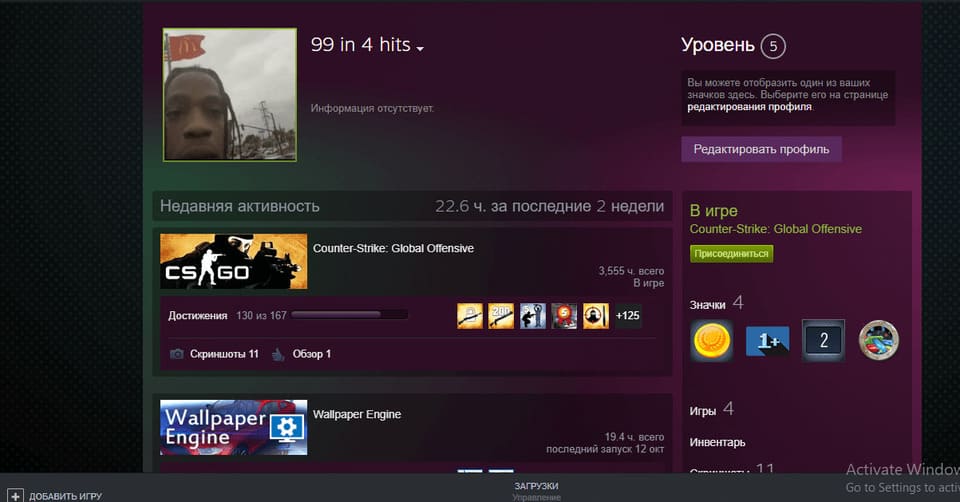The image size is (960, 502).
Task: Expand the dropdown arrow beside '99 in 4 hits'
Action: click(x=420, y=48)
